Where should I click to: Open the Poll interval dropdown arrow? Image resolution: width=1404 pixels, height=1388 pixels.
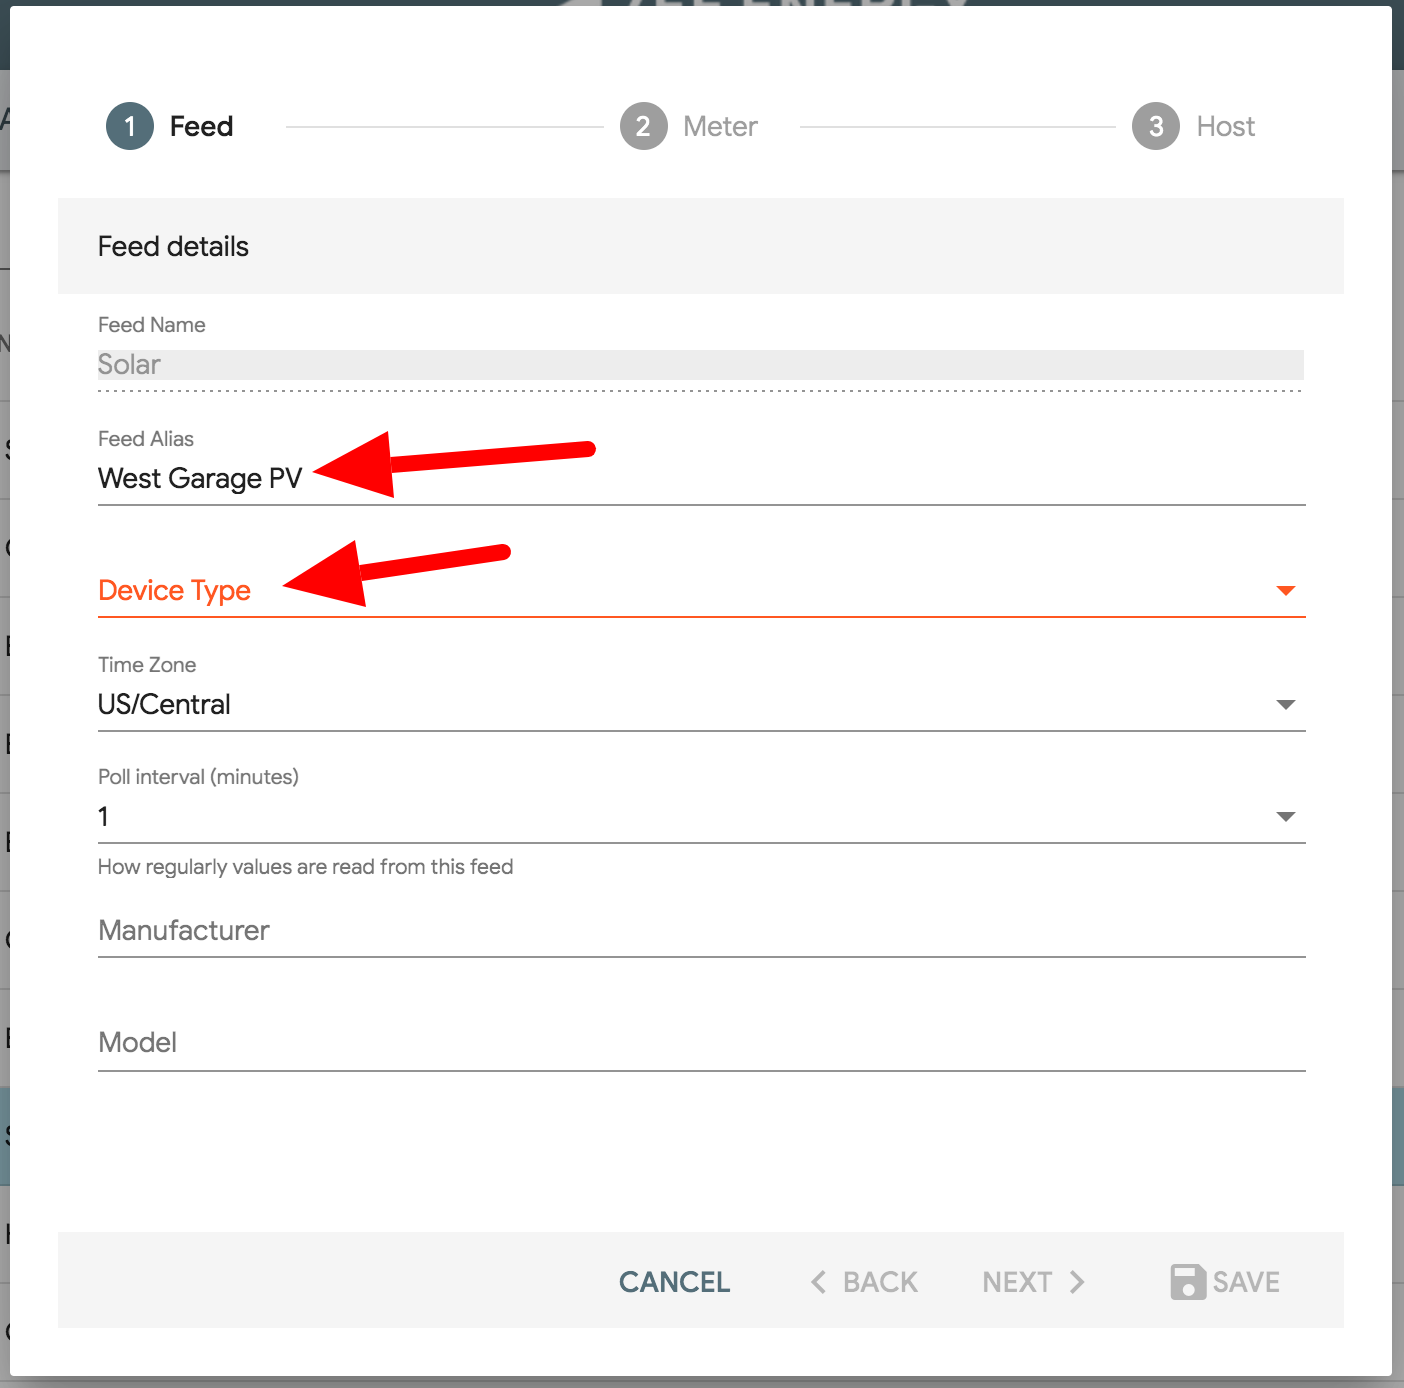pyautogui.click(x=1286, y=817)
